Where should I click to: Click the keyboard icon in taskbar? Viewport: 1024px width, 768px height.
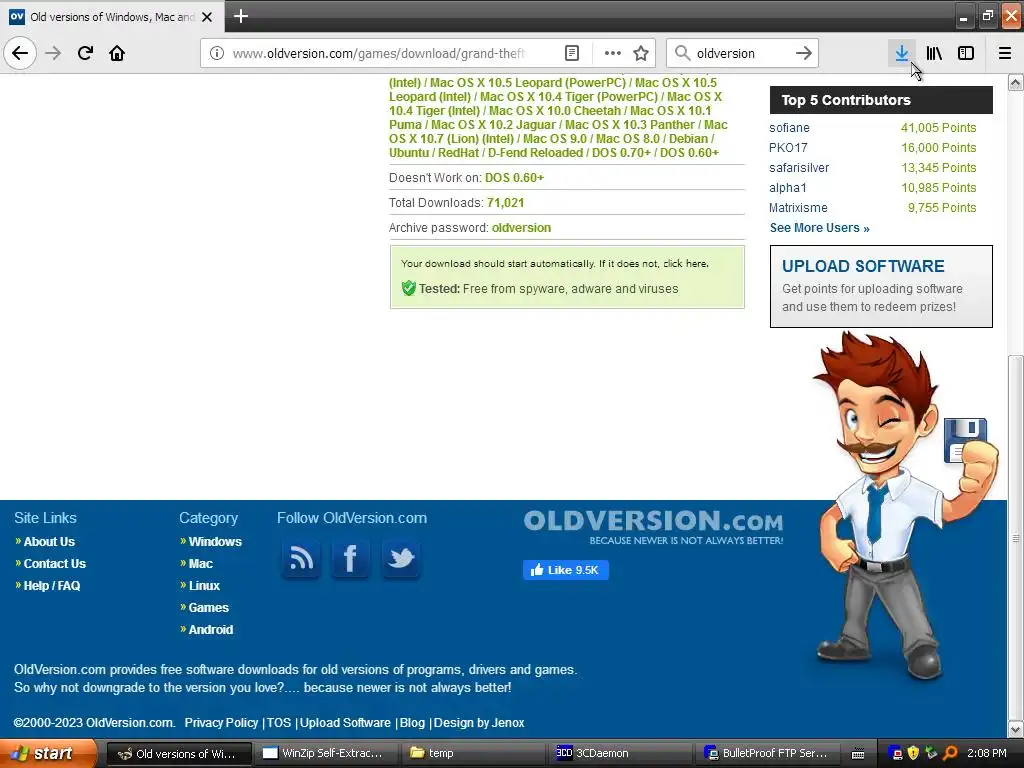[858, 754]
